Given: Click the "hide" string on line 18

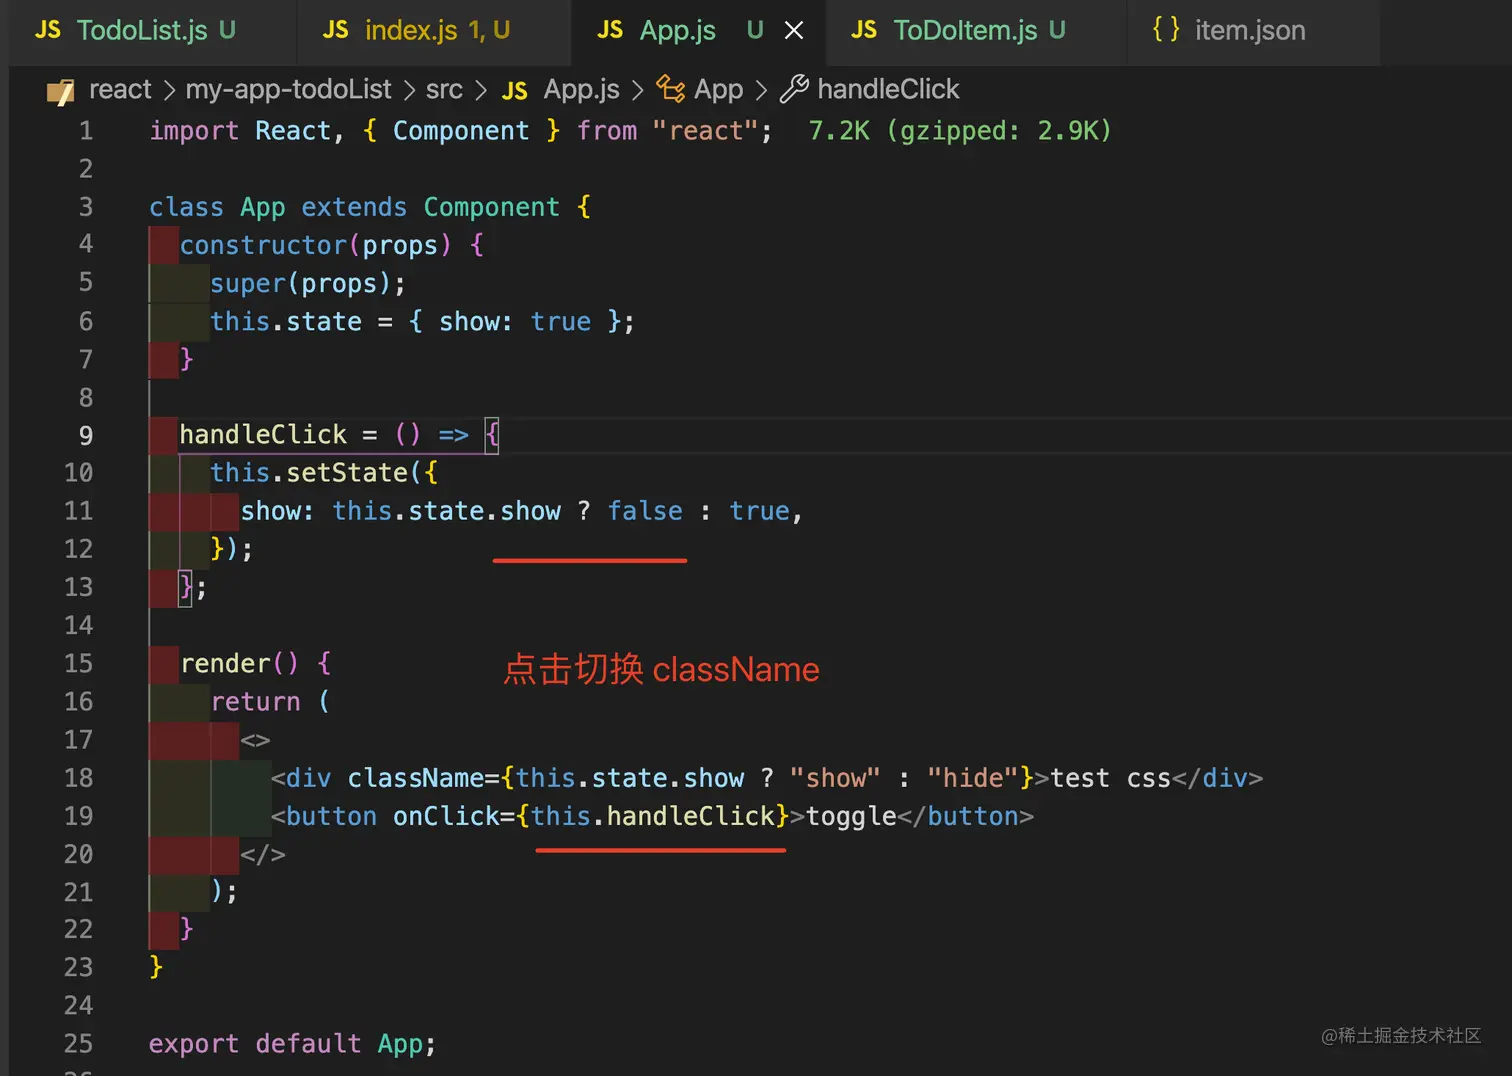Looking at the screenshot, I should point(972,778).
